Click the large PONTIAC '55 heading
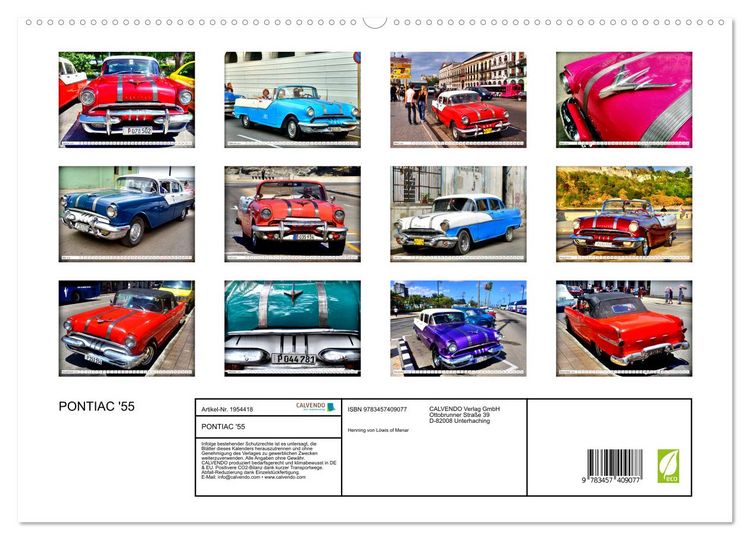 [97, 406]
